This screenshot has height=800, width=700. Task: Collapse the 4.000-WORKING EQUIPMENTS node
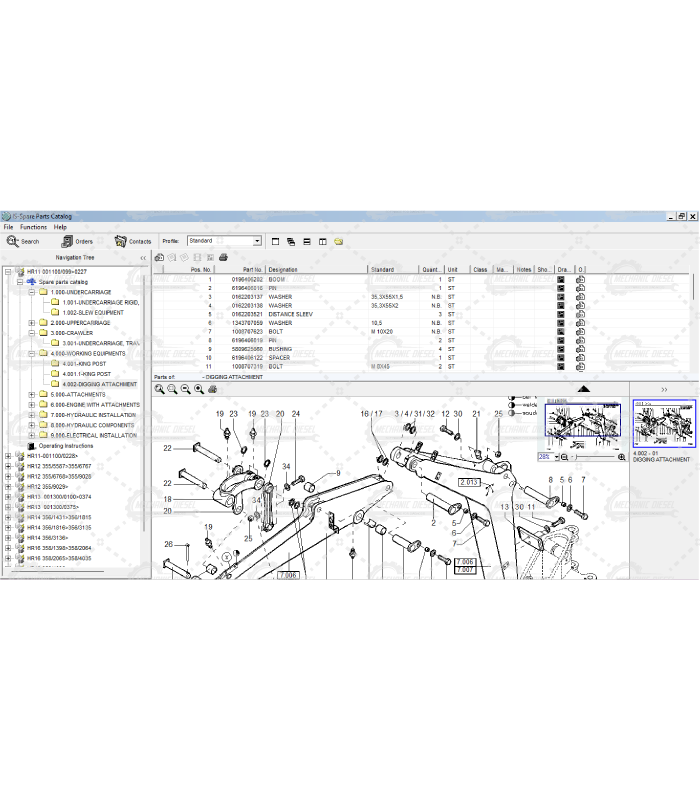(31, 353)
